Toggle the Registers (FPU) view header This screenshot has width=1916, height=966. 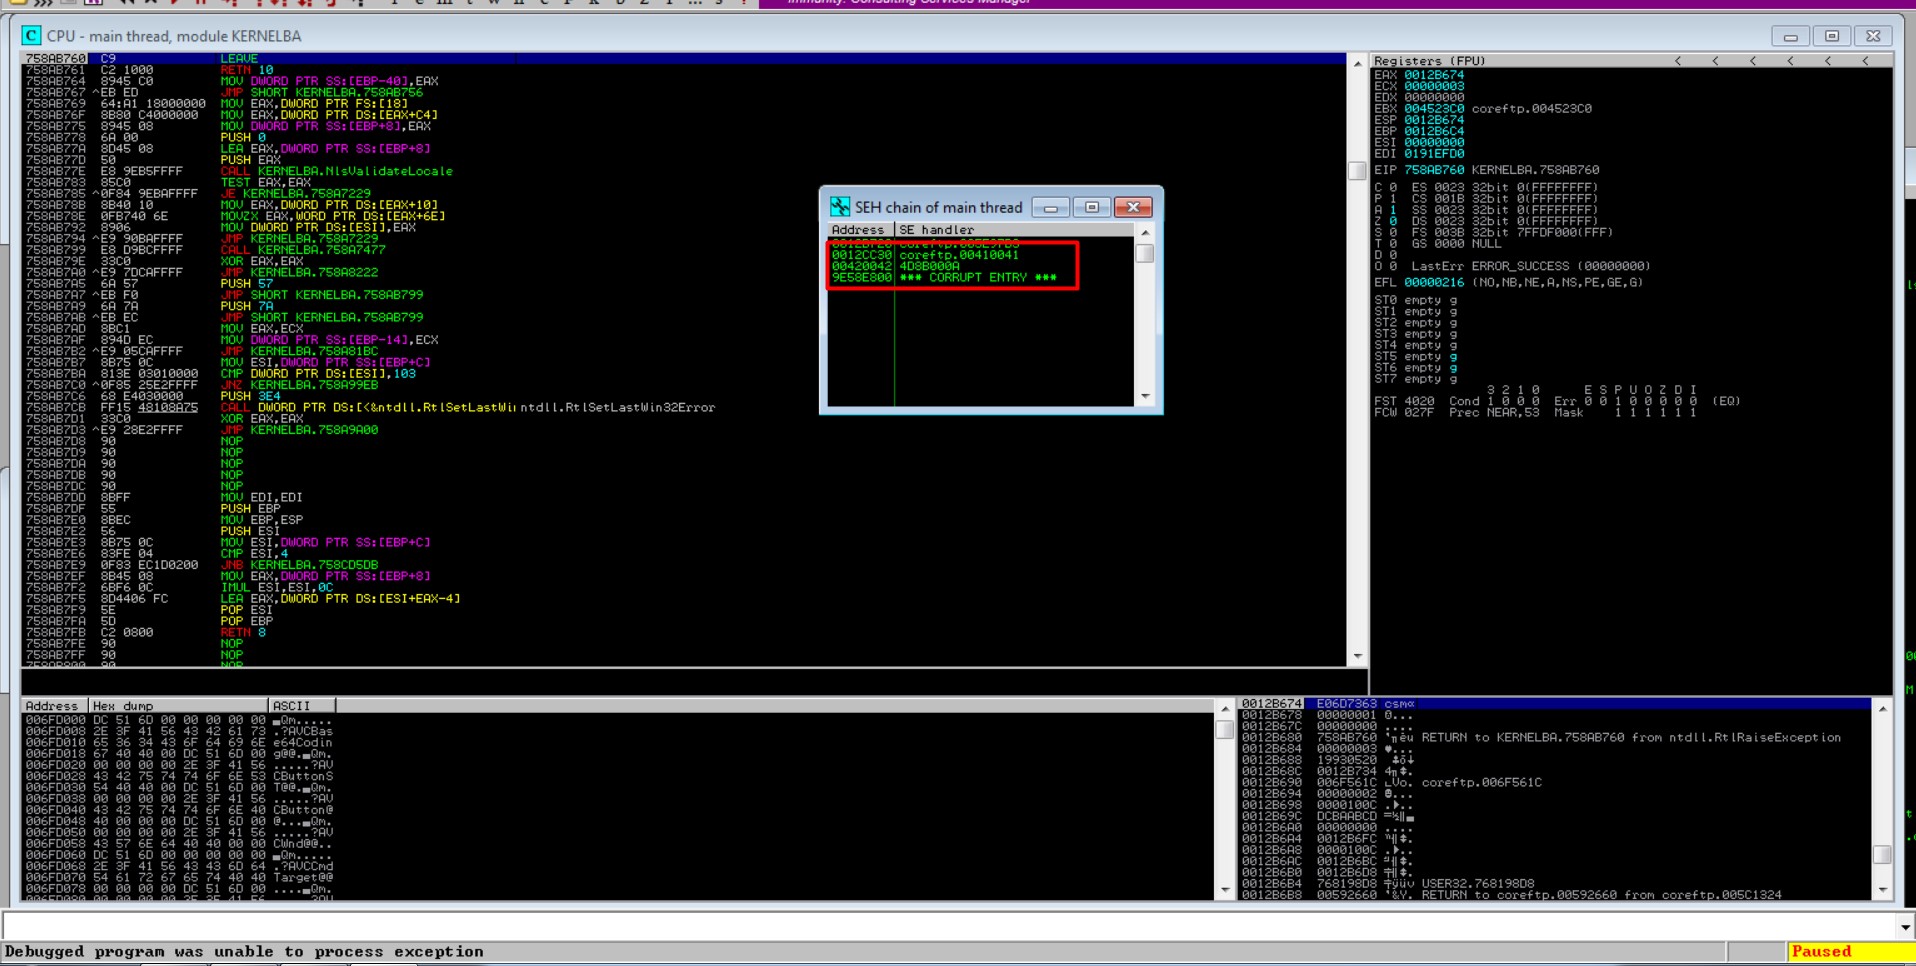pos(1430,61)
